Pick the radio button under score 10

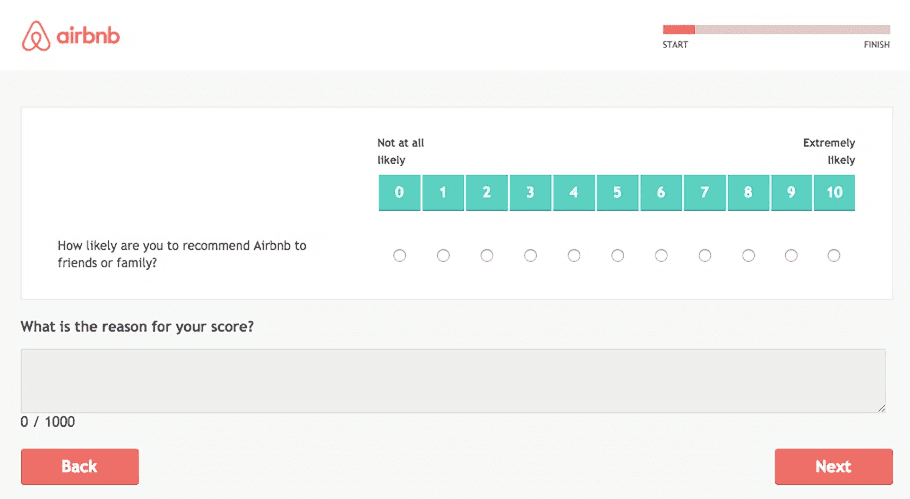pos(834,255)
